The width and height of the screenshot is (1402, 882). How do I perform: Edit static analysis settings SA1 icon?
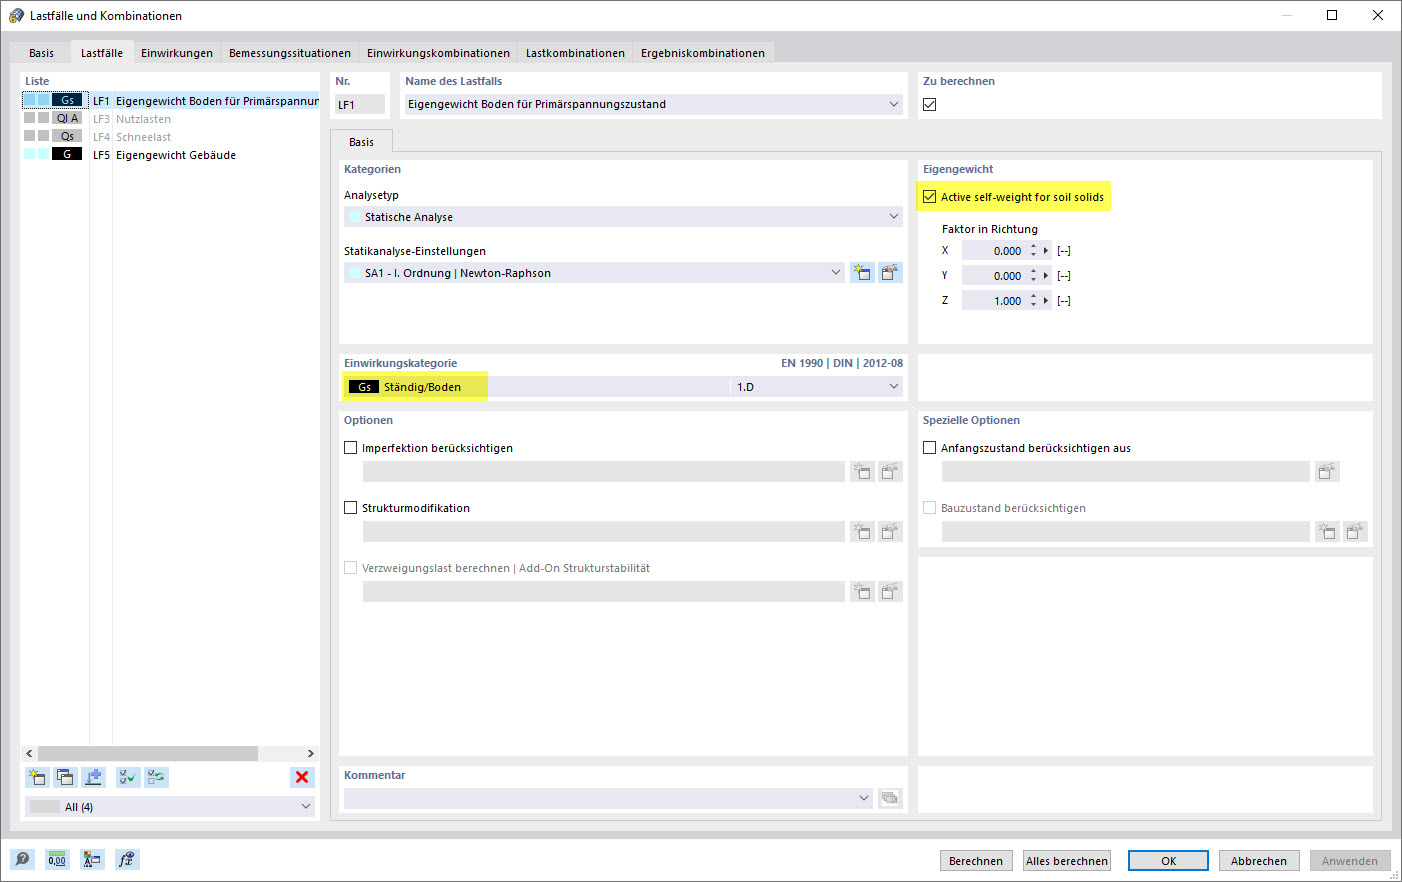point(890,272)
